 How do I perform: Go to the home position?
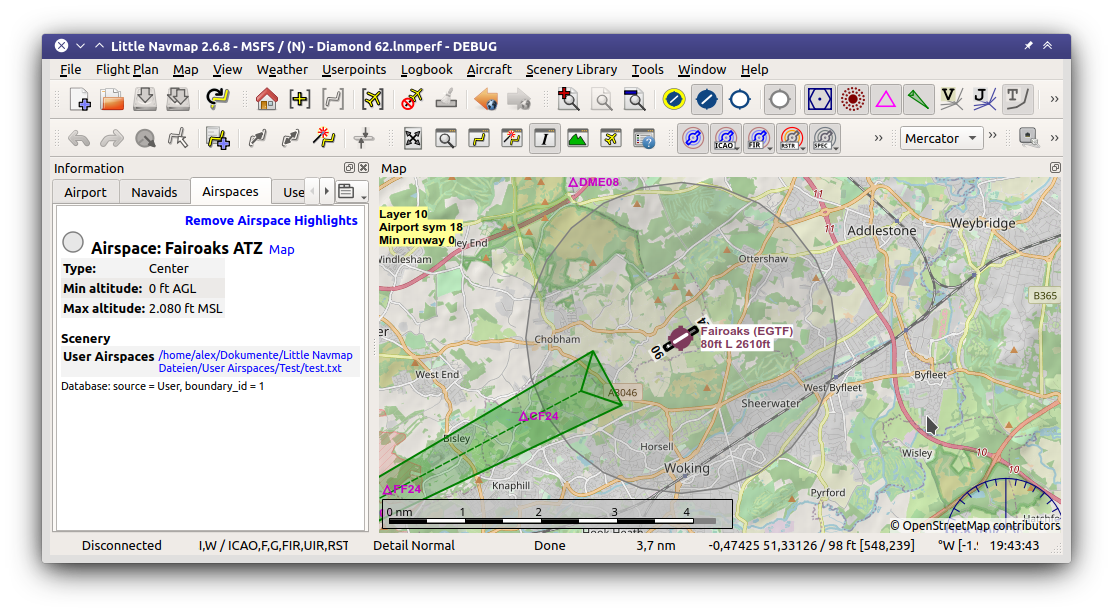267,99
